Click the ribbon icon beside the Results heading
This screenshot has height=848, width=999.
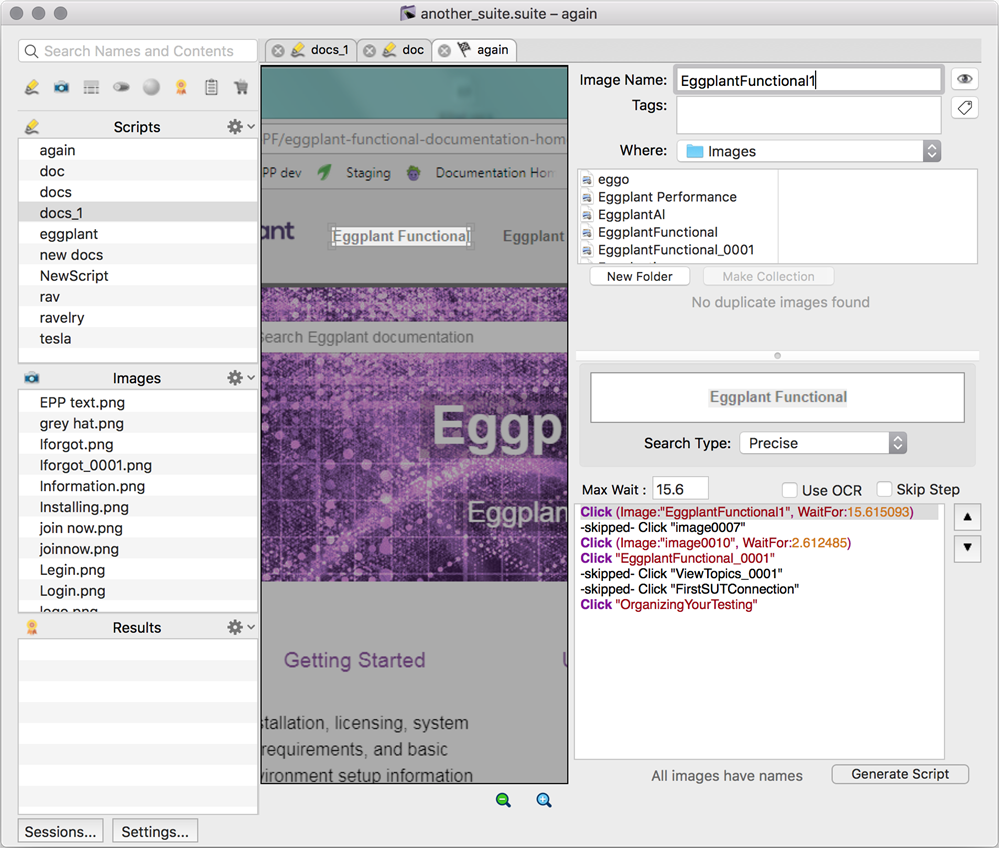pyautogui.click(x=32, y=628)
